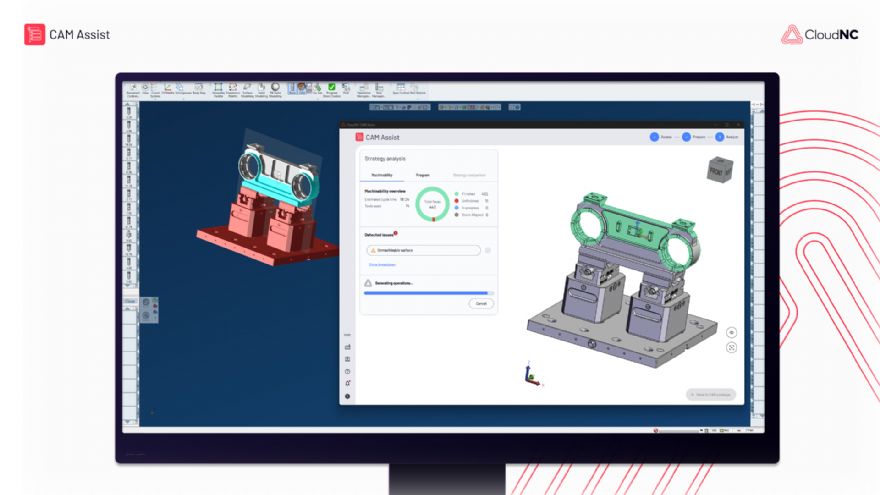Click the Cancel button under the progress bar
880x495 pixels.
[481, 304]
